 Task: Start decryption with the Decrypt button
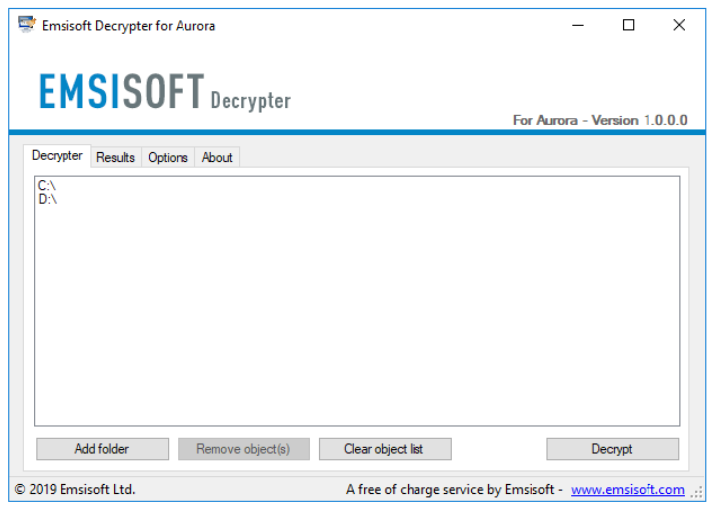click(x=613, y=449)
